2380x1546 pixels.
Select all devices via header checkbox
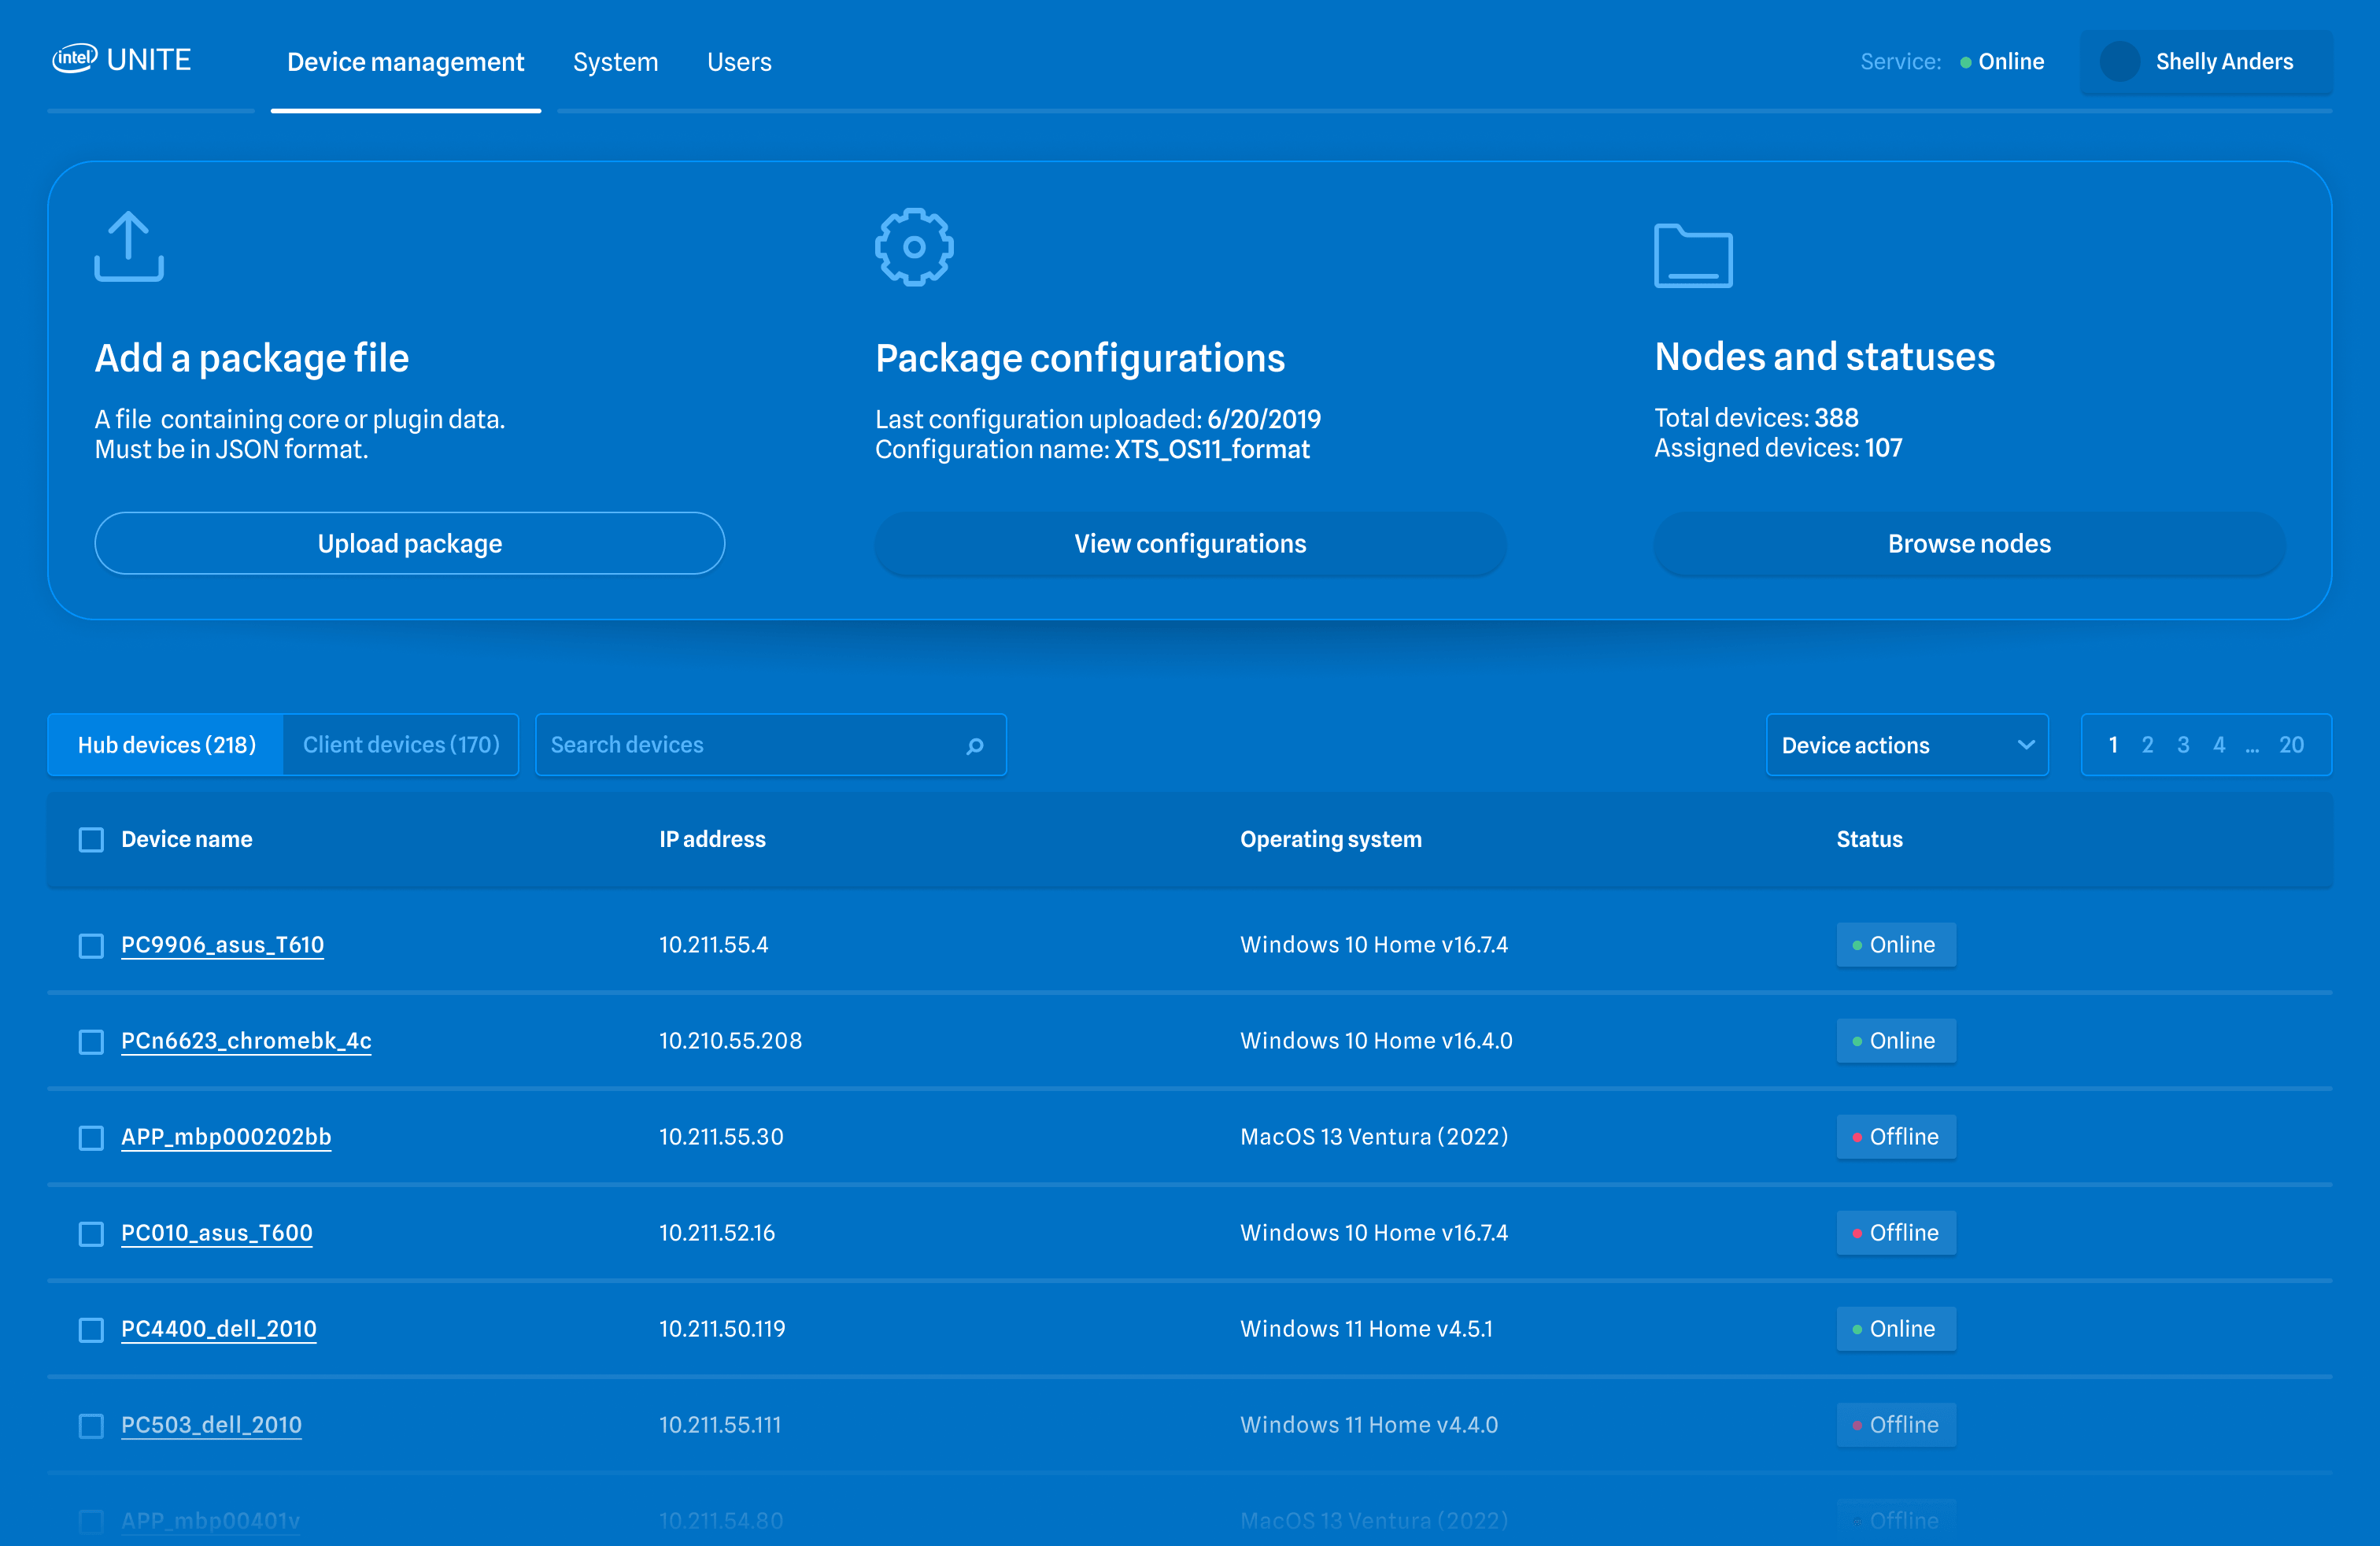click(x=91, y=840)
